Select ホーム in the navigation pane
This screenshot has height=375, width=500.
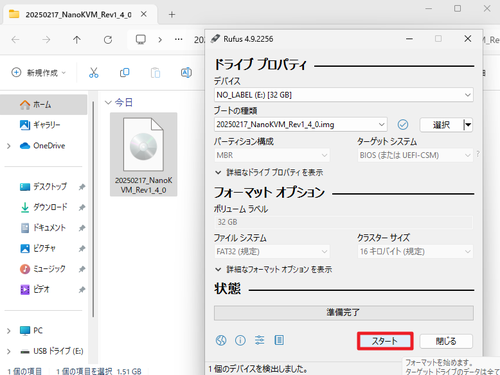[x=43, y=105]
